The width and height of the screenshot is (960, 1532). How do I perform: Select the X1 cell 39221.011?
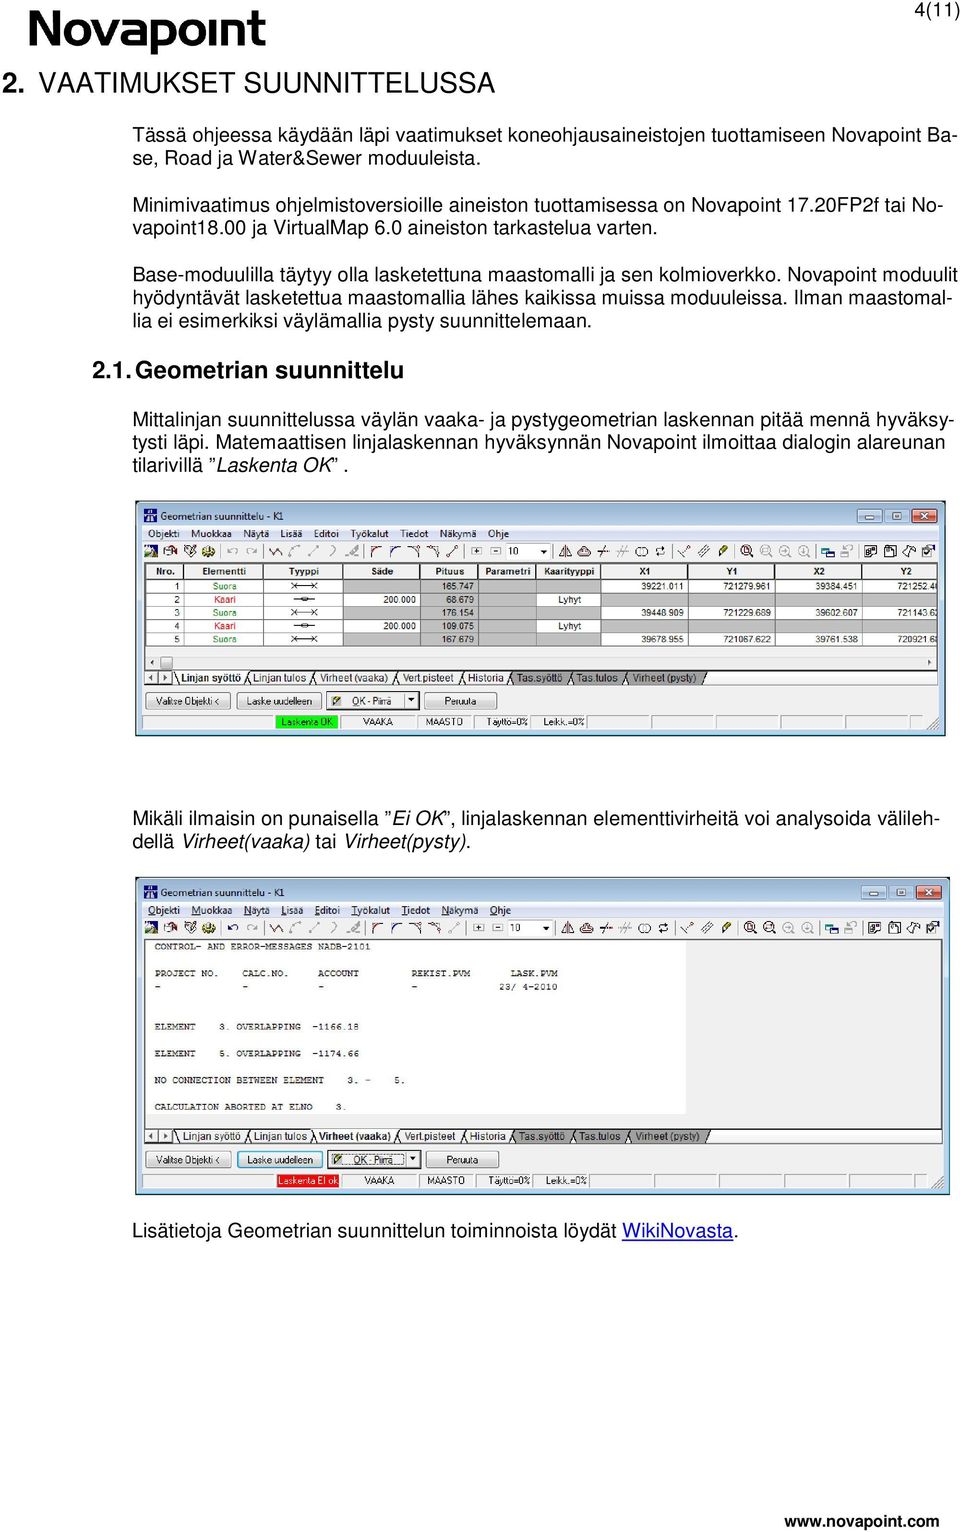(x=645, y=586)
